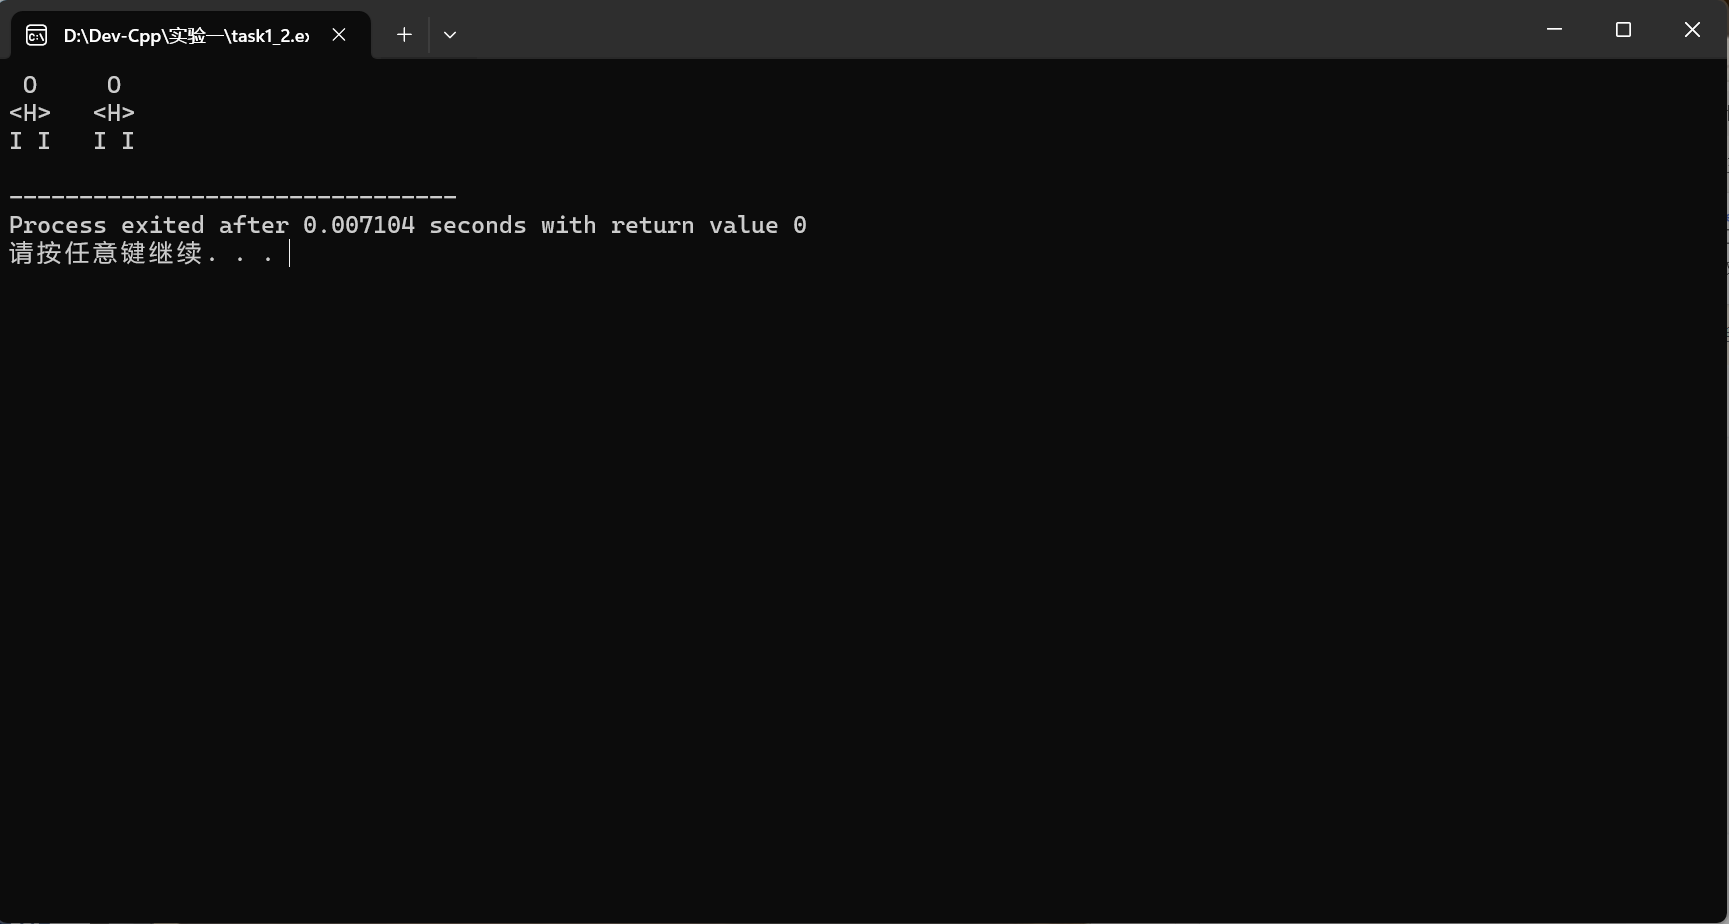Screen dimensions: 1729x924
Task: Select the D:\Dev-Cpp task1_2.exe tab title
Action: pos(187,35)
